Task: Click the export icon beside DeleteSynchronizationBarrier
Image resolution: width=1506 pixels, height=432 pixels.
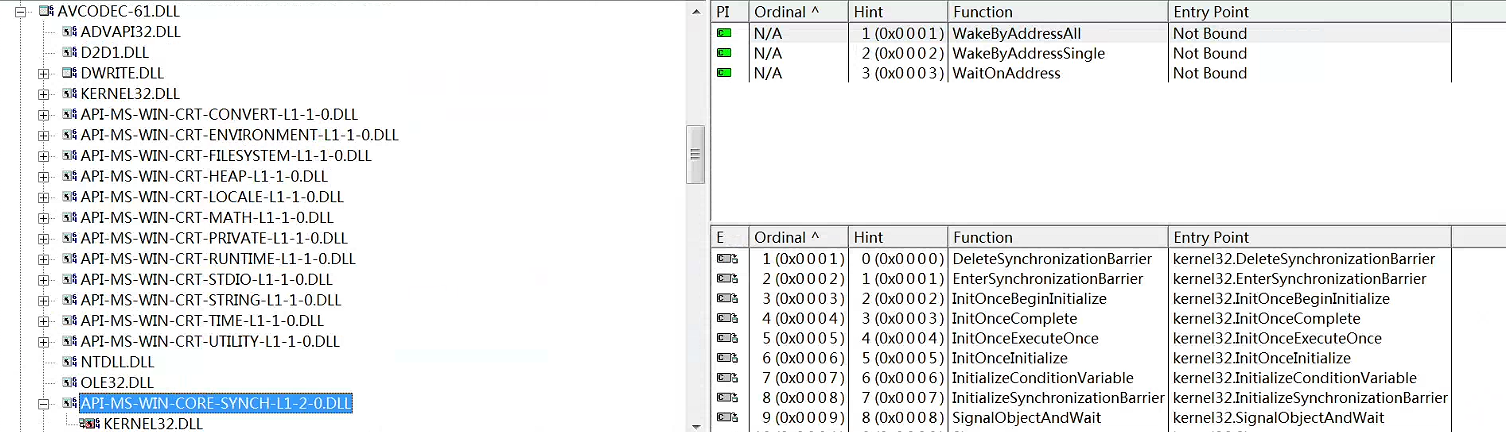Action: click(727, 259)
